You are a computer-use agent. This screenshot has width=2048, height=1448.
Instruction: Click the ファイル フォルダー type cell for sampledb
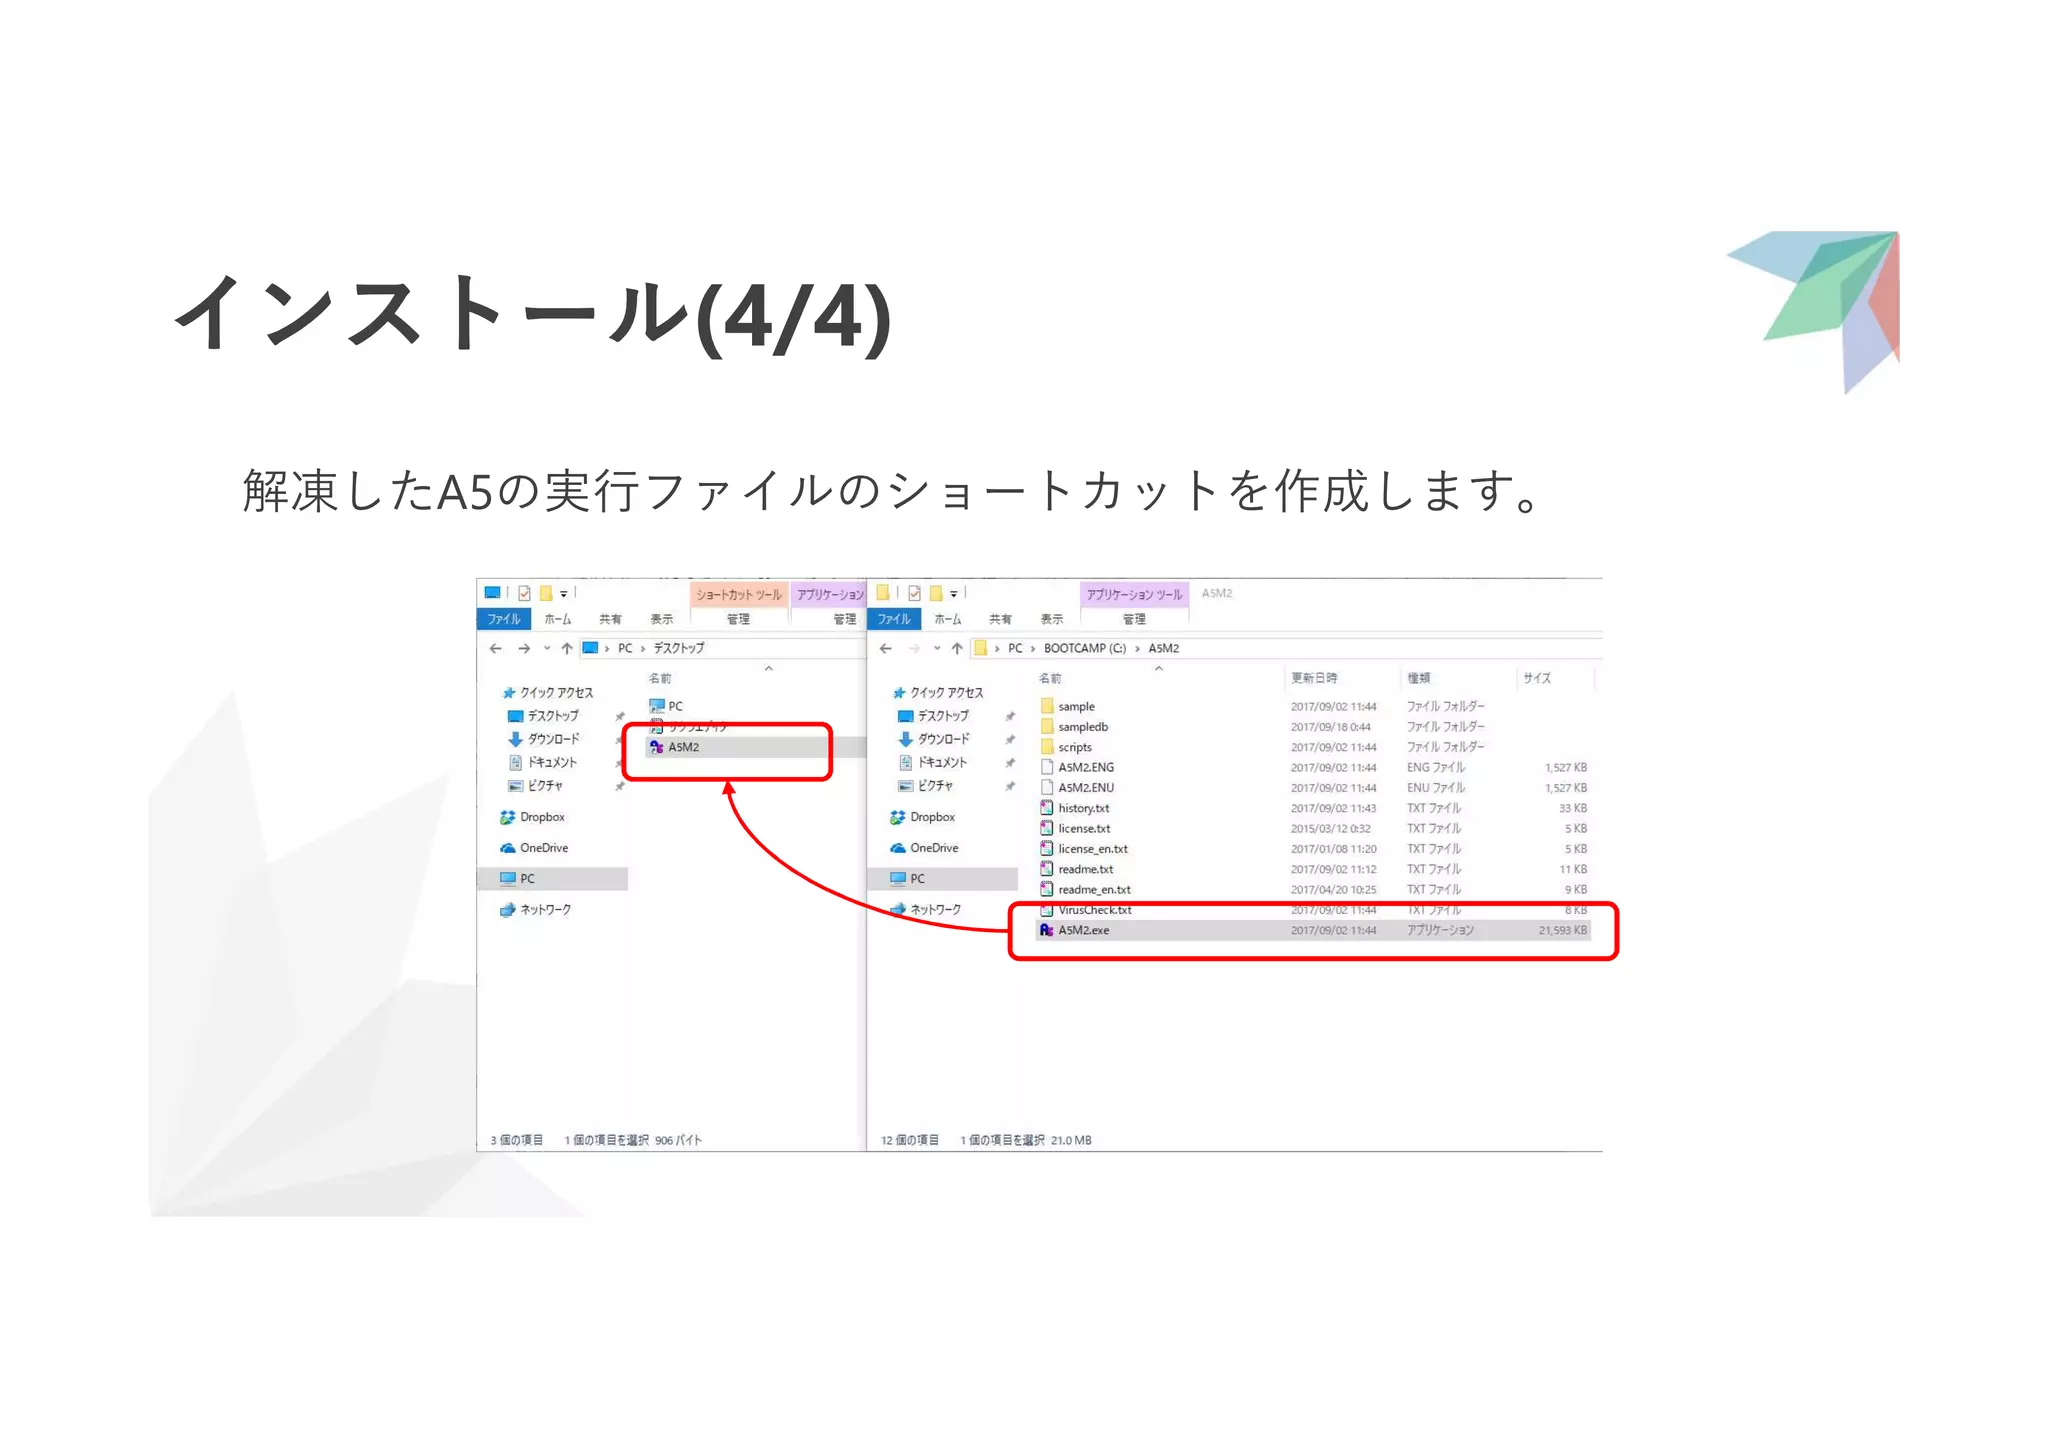(1446, 727)
